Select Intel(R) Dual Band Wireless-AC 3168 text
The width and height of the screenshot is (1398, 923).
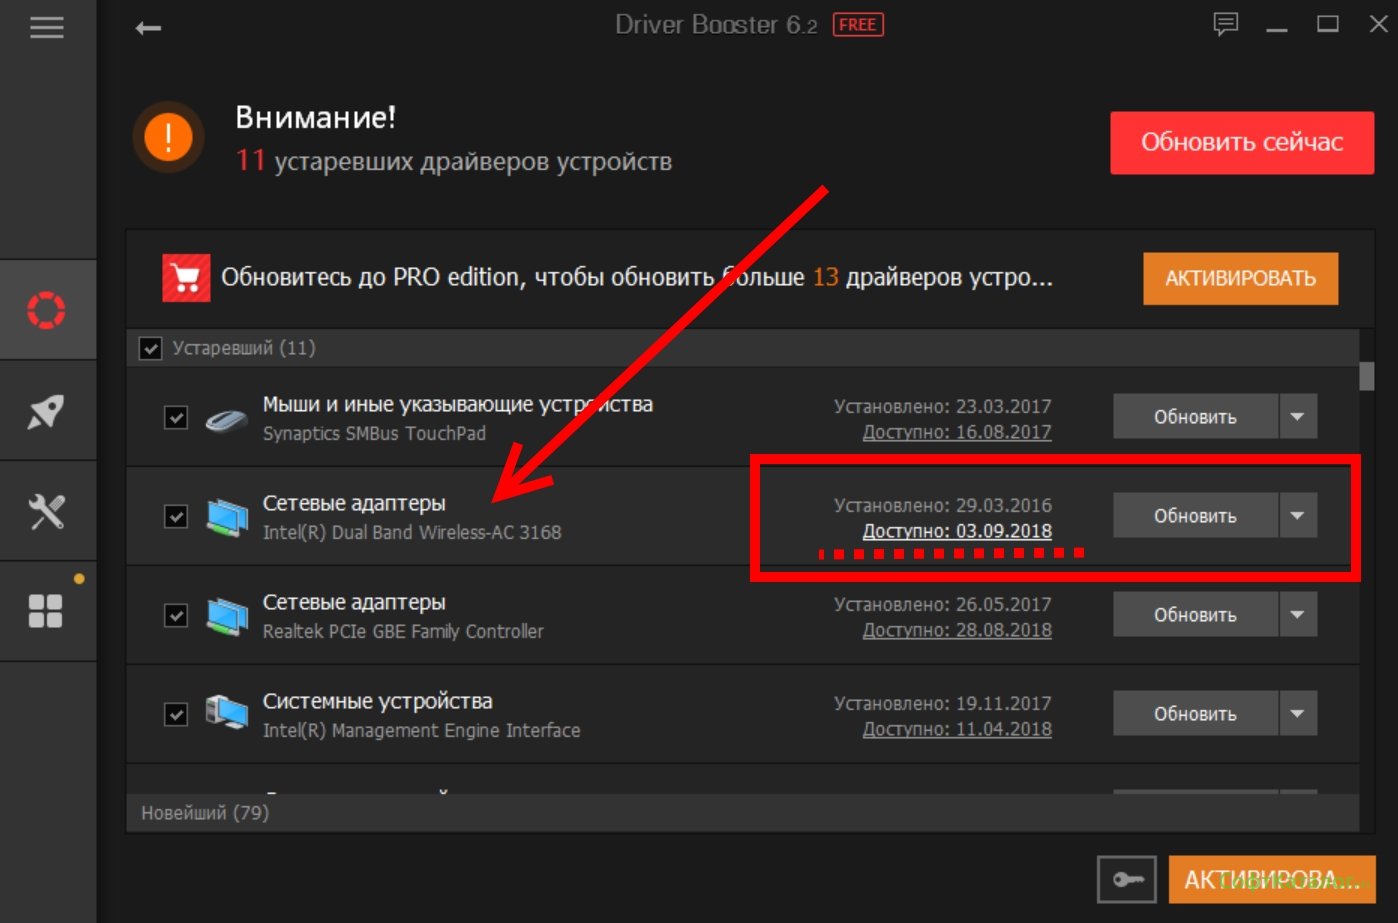coord(412,533)
